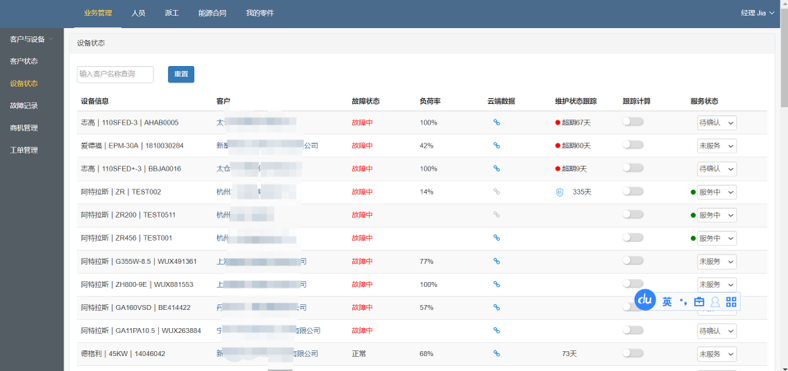Open cloud data link for WUX881553 row
788x371 pixels.
click(497, 284)
